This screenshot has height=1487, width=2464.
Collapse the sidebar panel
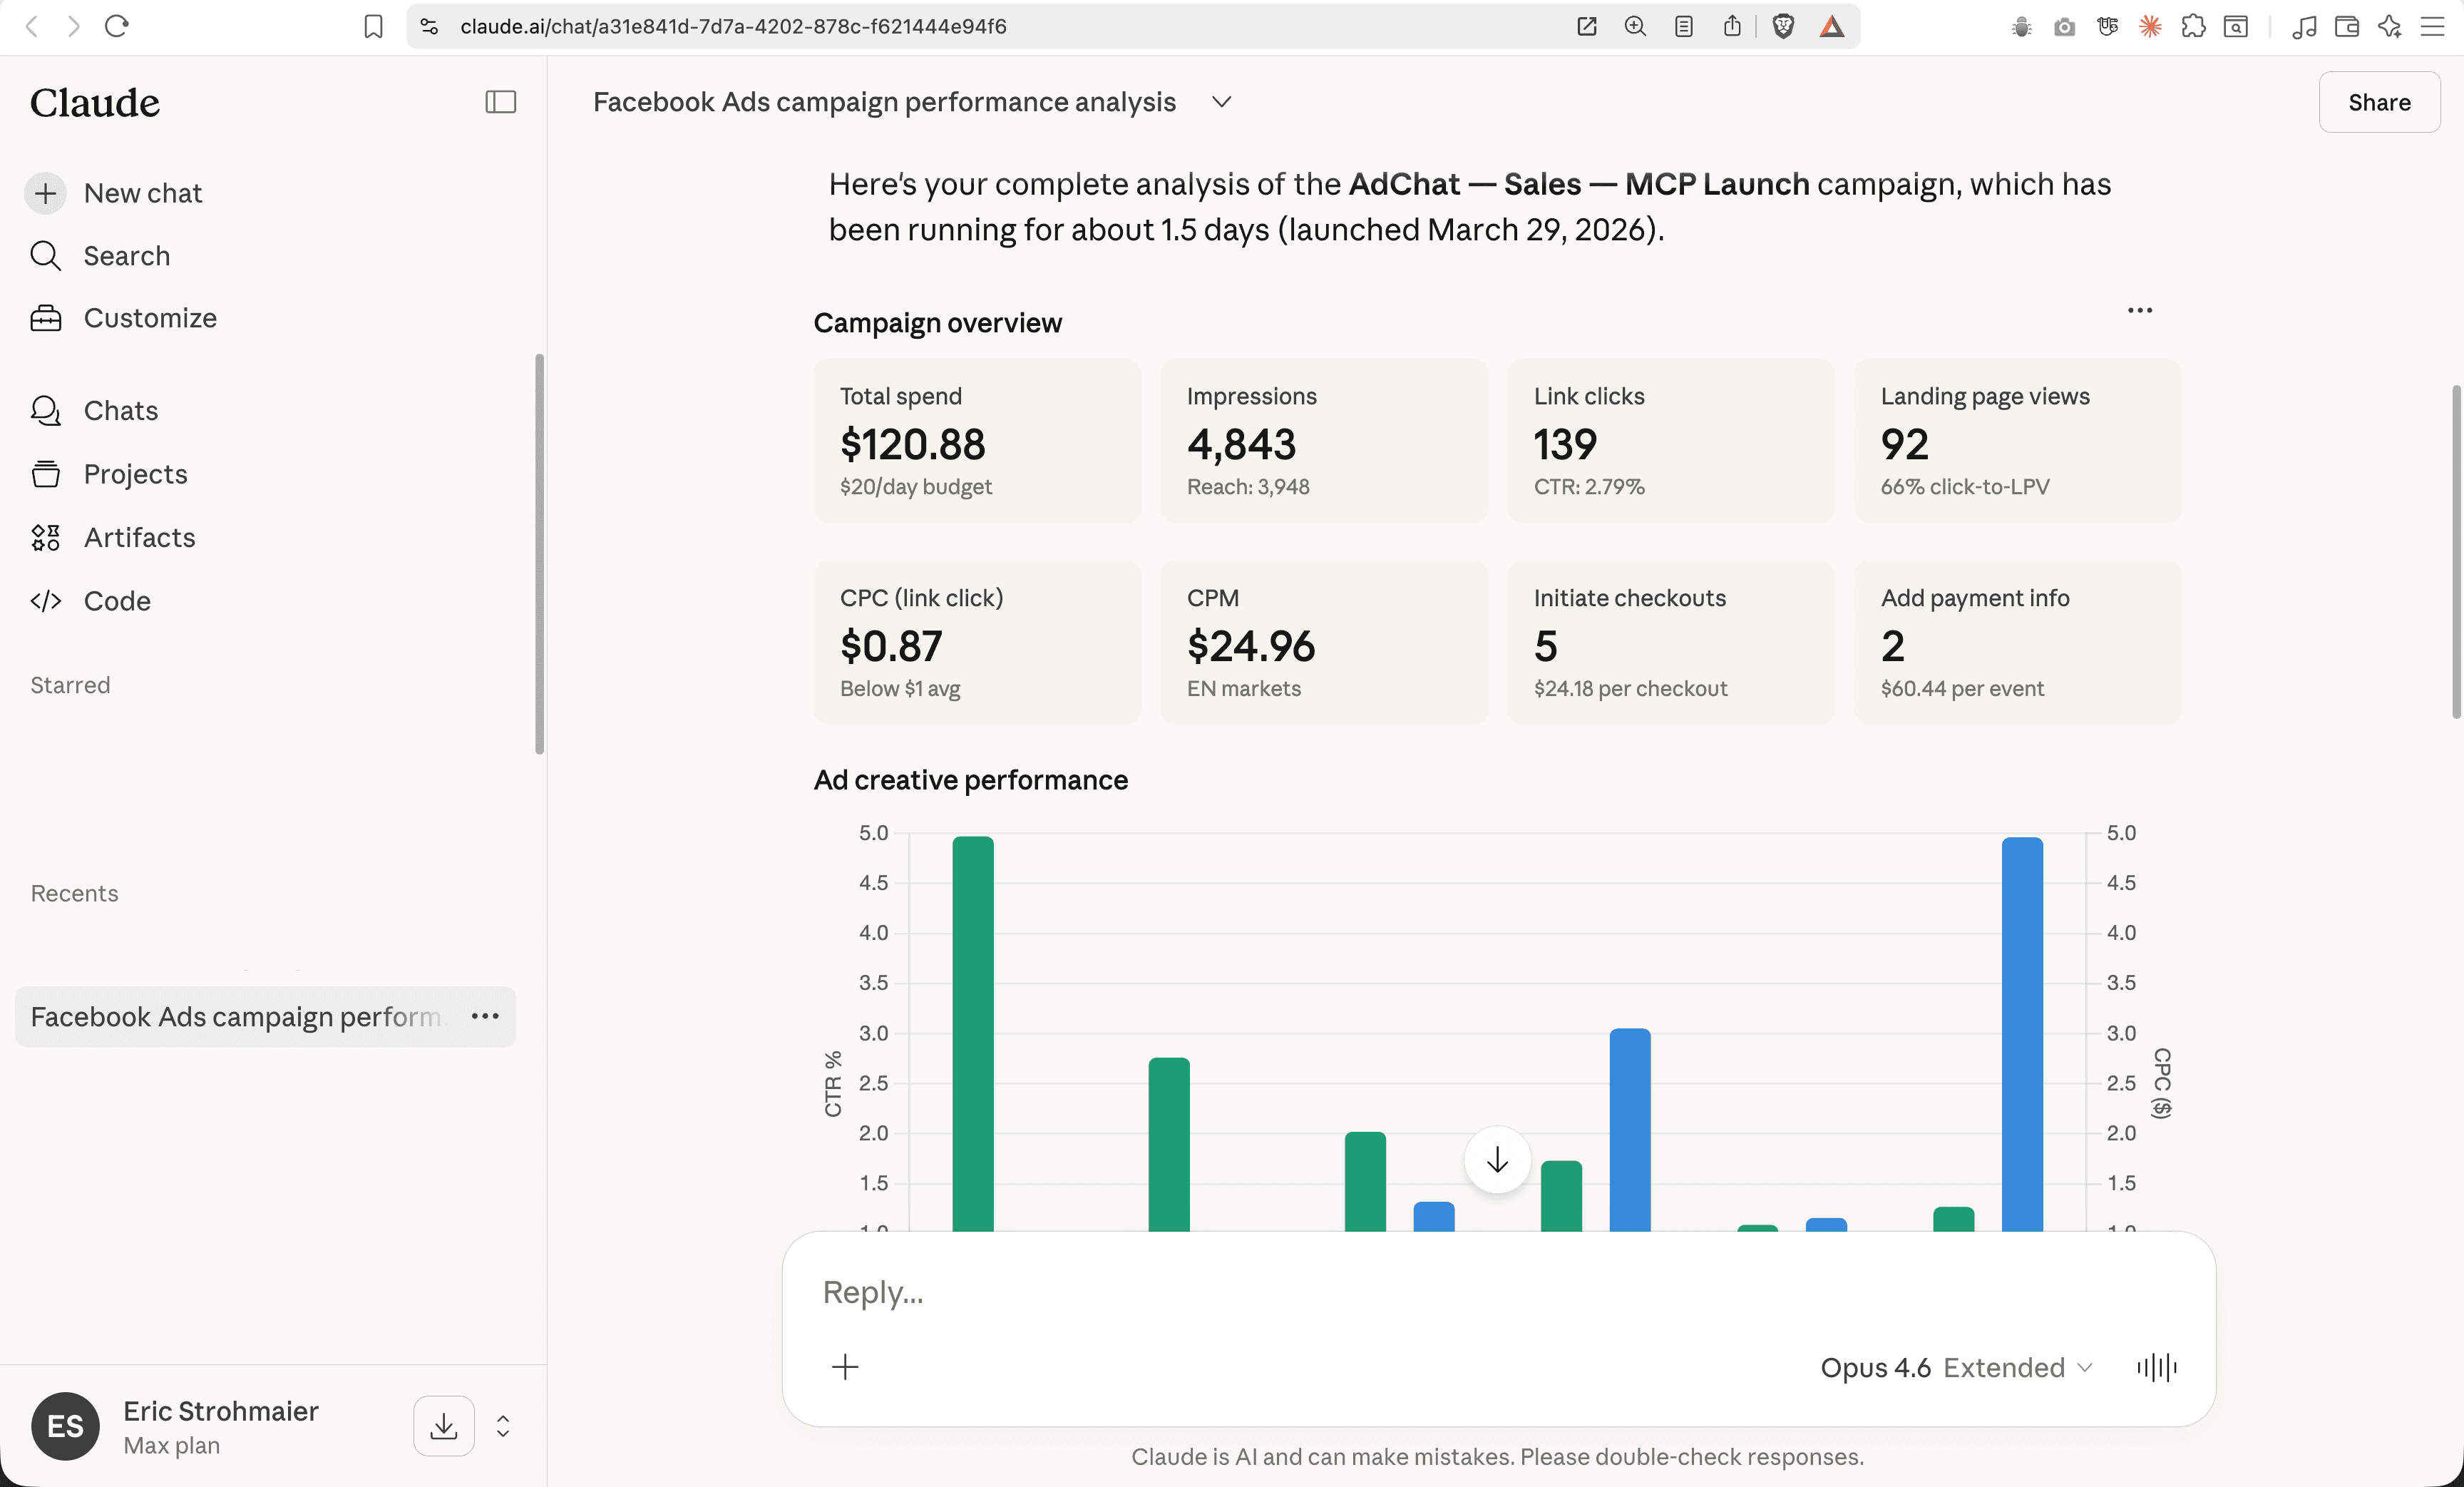pyautogui.click(x=500, y=102)
